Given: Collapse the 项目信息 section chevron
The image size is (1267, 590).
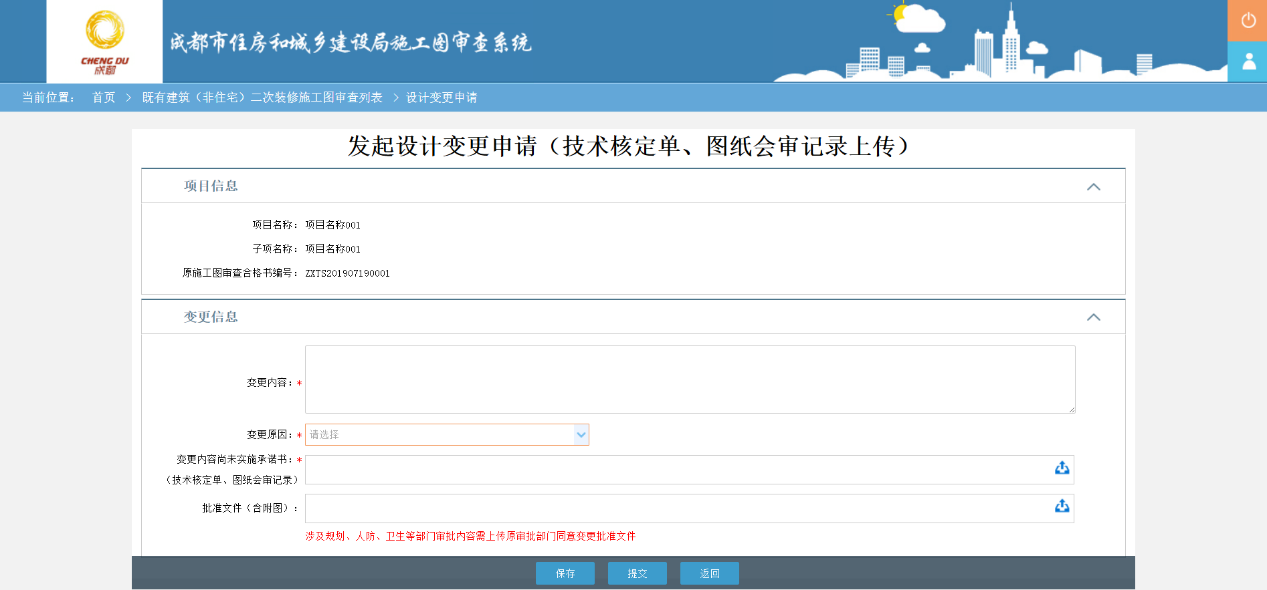Looking at the screenshot, I should pyautogui.click(x=1093, y=186).
